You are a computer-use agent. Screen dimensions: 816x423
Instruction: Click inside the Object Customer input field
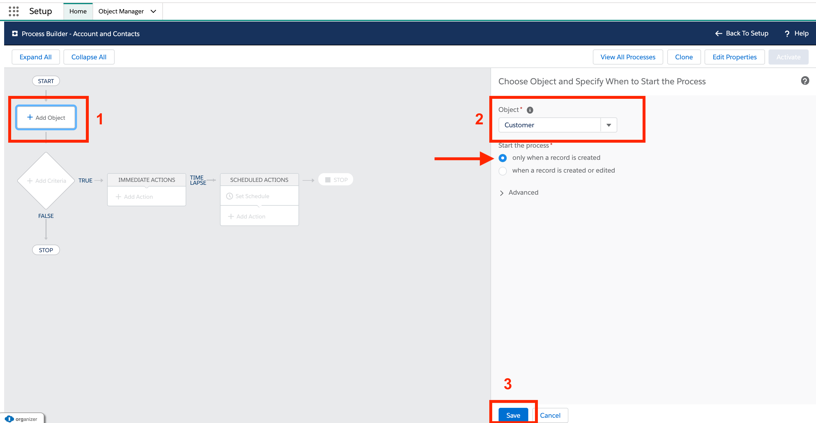point(548,125)
